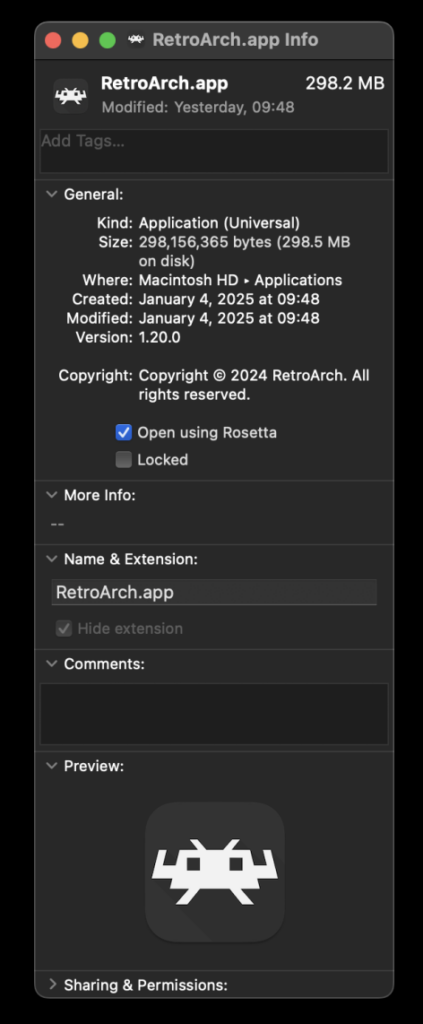This screenshot has height=1024, width=423.
Task: Collapse the Comments section chevron
Action: pyautogui.click(x=52, y=664)
